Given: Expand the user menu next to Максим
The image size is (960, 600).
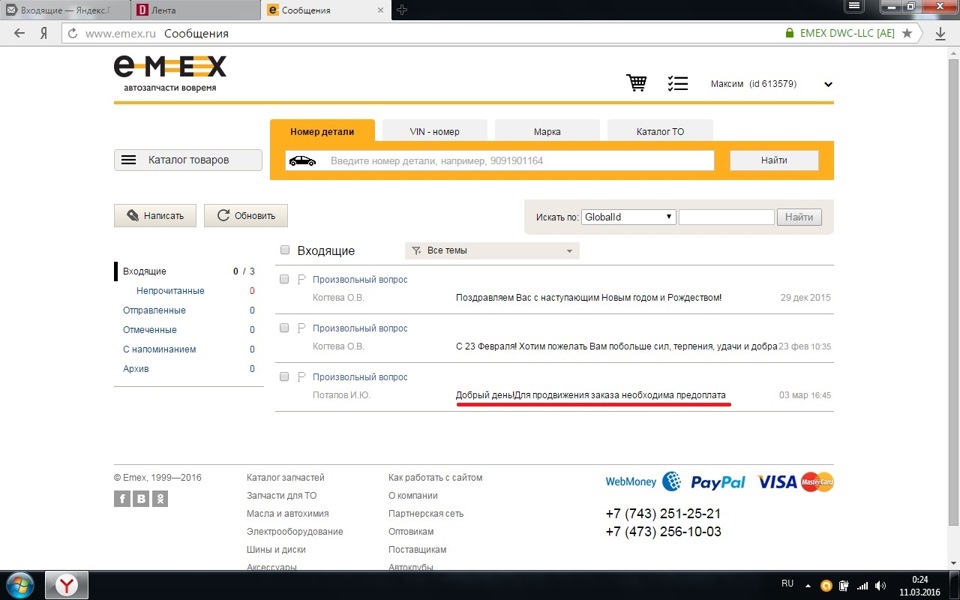Looking at the screenshot, I should pos(826,84).
